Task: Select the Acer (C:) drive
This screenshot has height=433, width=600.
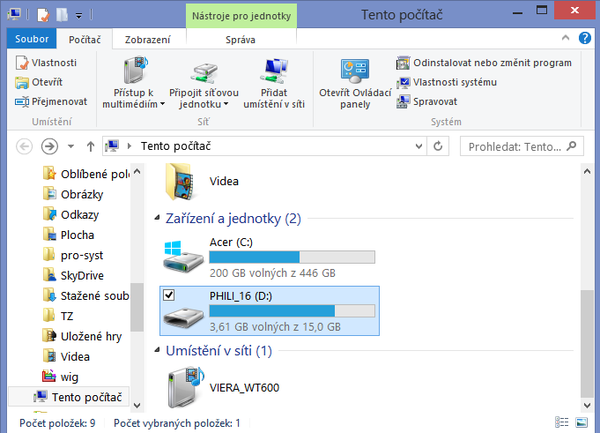Action: (x=269, y=257)
